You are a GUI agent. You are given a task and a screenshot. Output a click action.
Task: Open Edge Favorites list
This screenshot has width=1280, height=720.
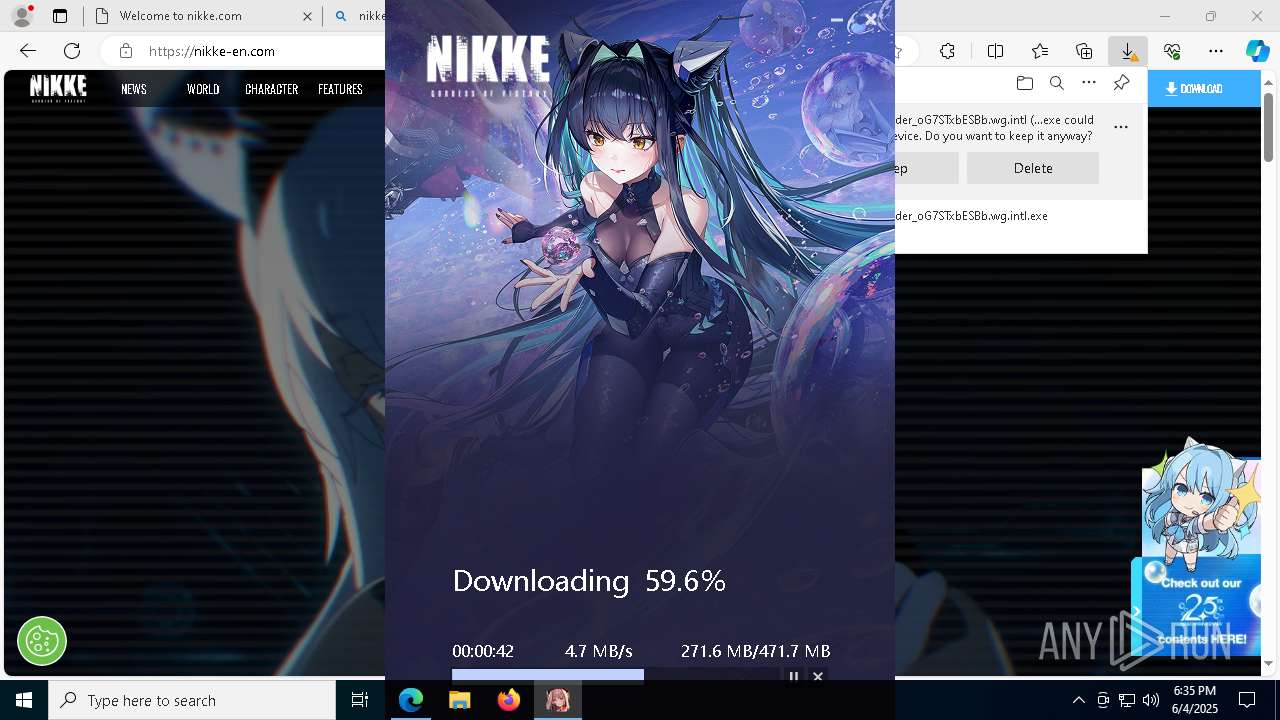(x=1040, y=51)
